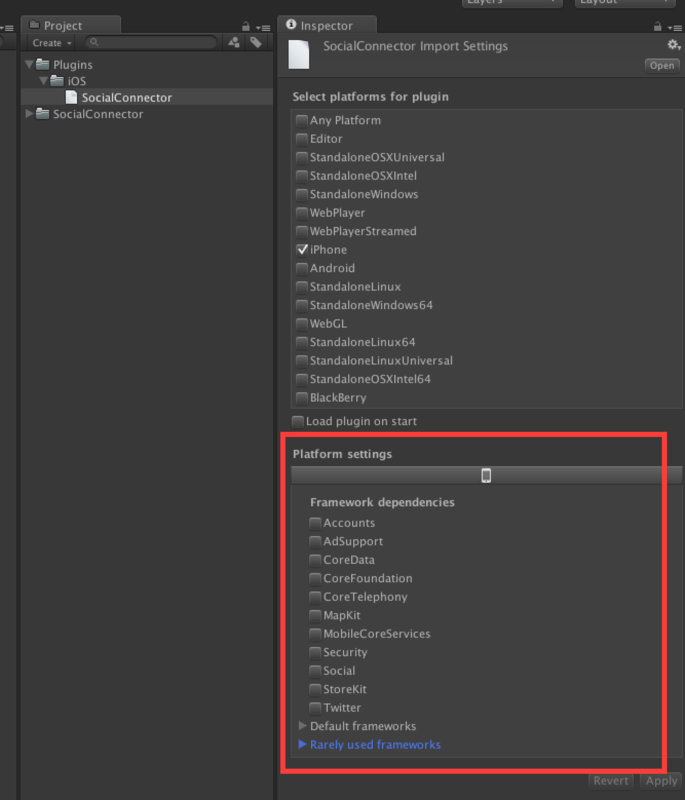Viewport: 685px width, 800px height.
Task: Check WebPlayerStreamed platform checkbox
Action: pos(301,231)
